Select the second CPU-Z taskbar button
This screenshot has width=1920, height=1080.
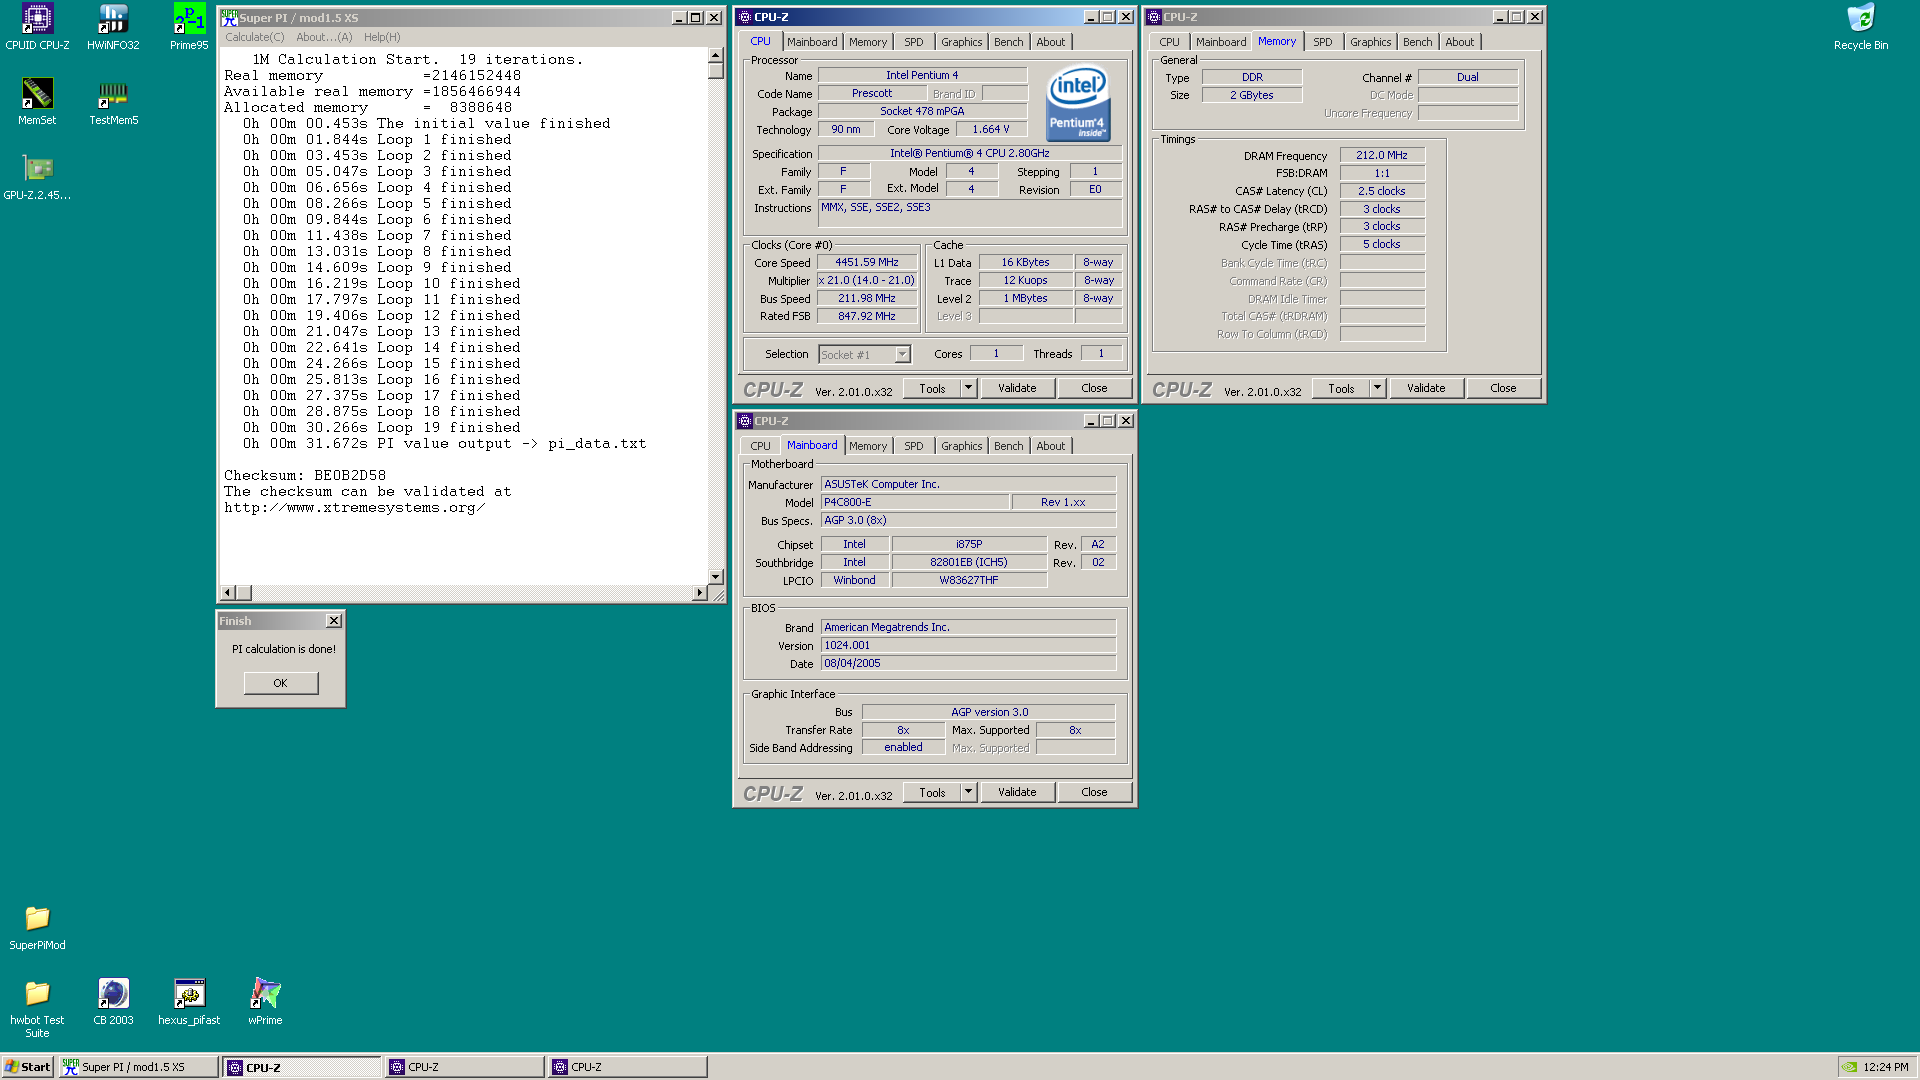[x=465, y=1067]
